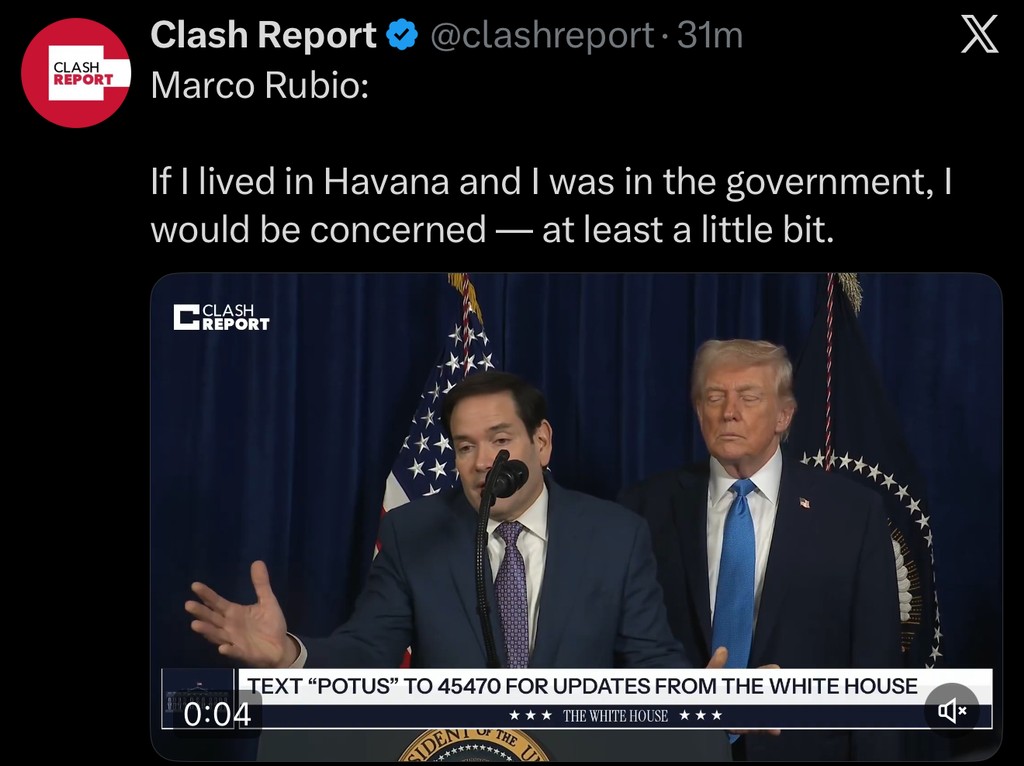Open the post via the 31m timestamp
This screenshot has height=766, width=1024.
click(x=710, y=36)
